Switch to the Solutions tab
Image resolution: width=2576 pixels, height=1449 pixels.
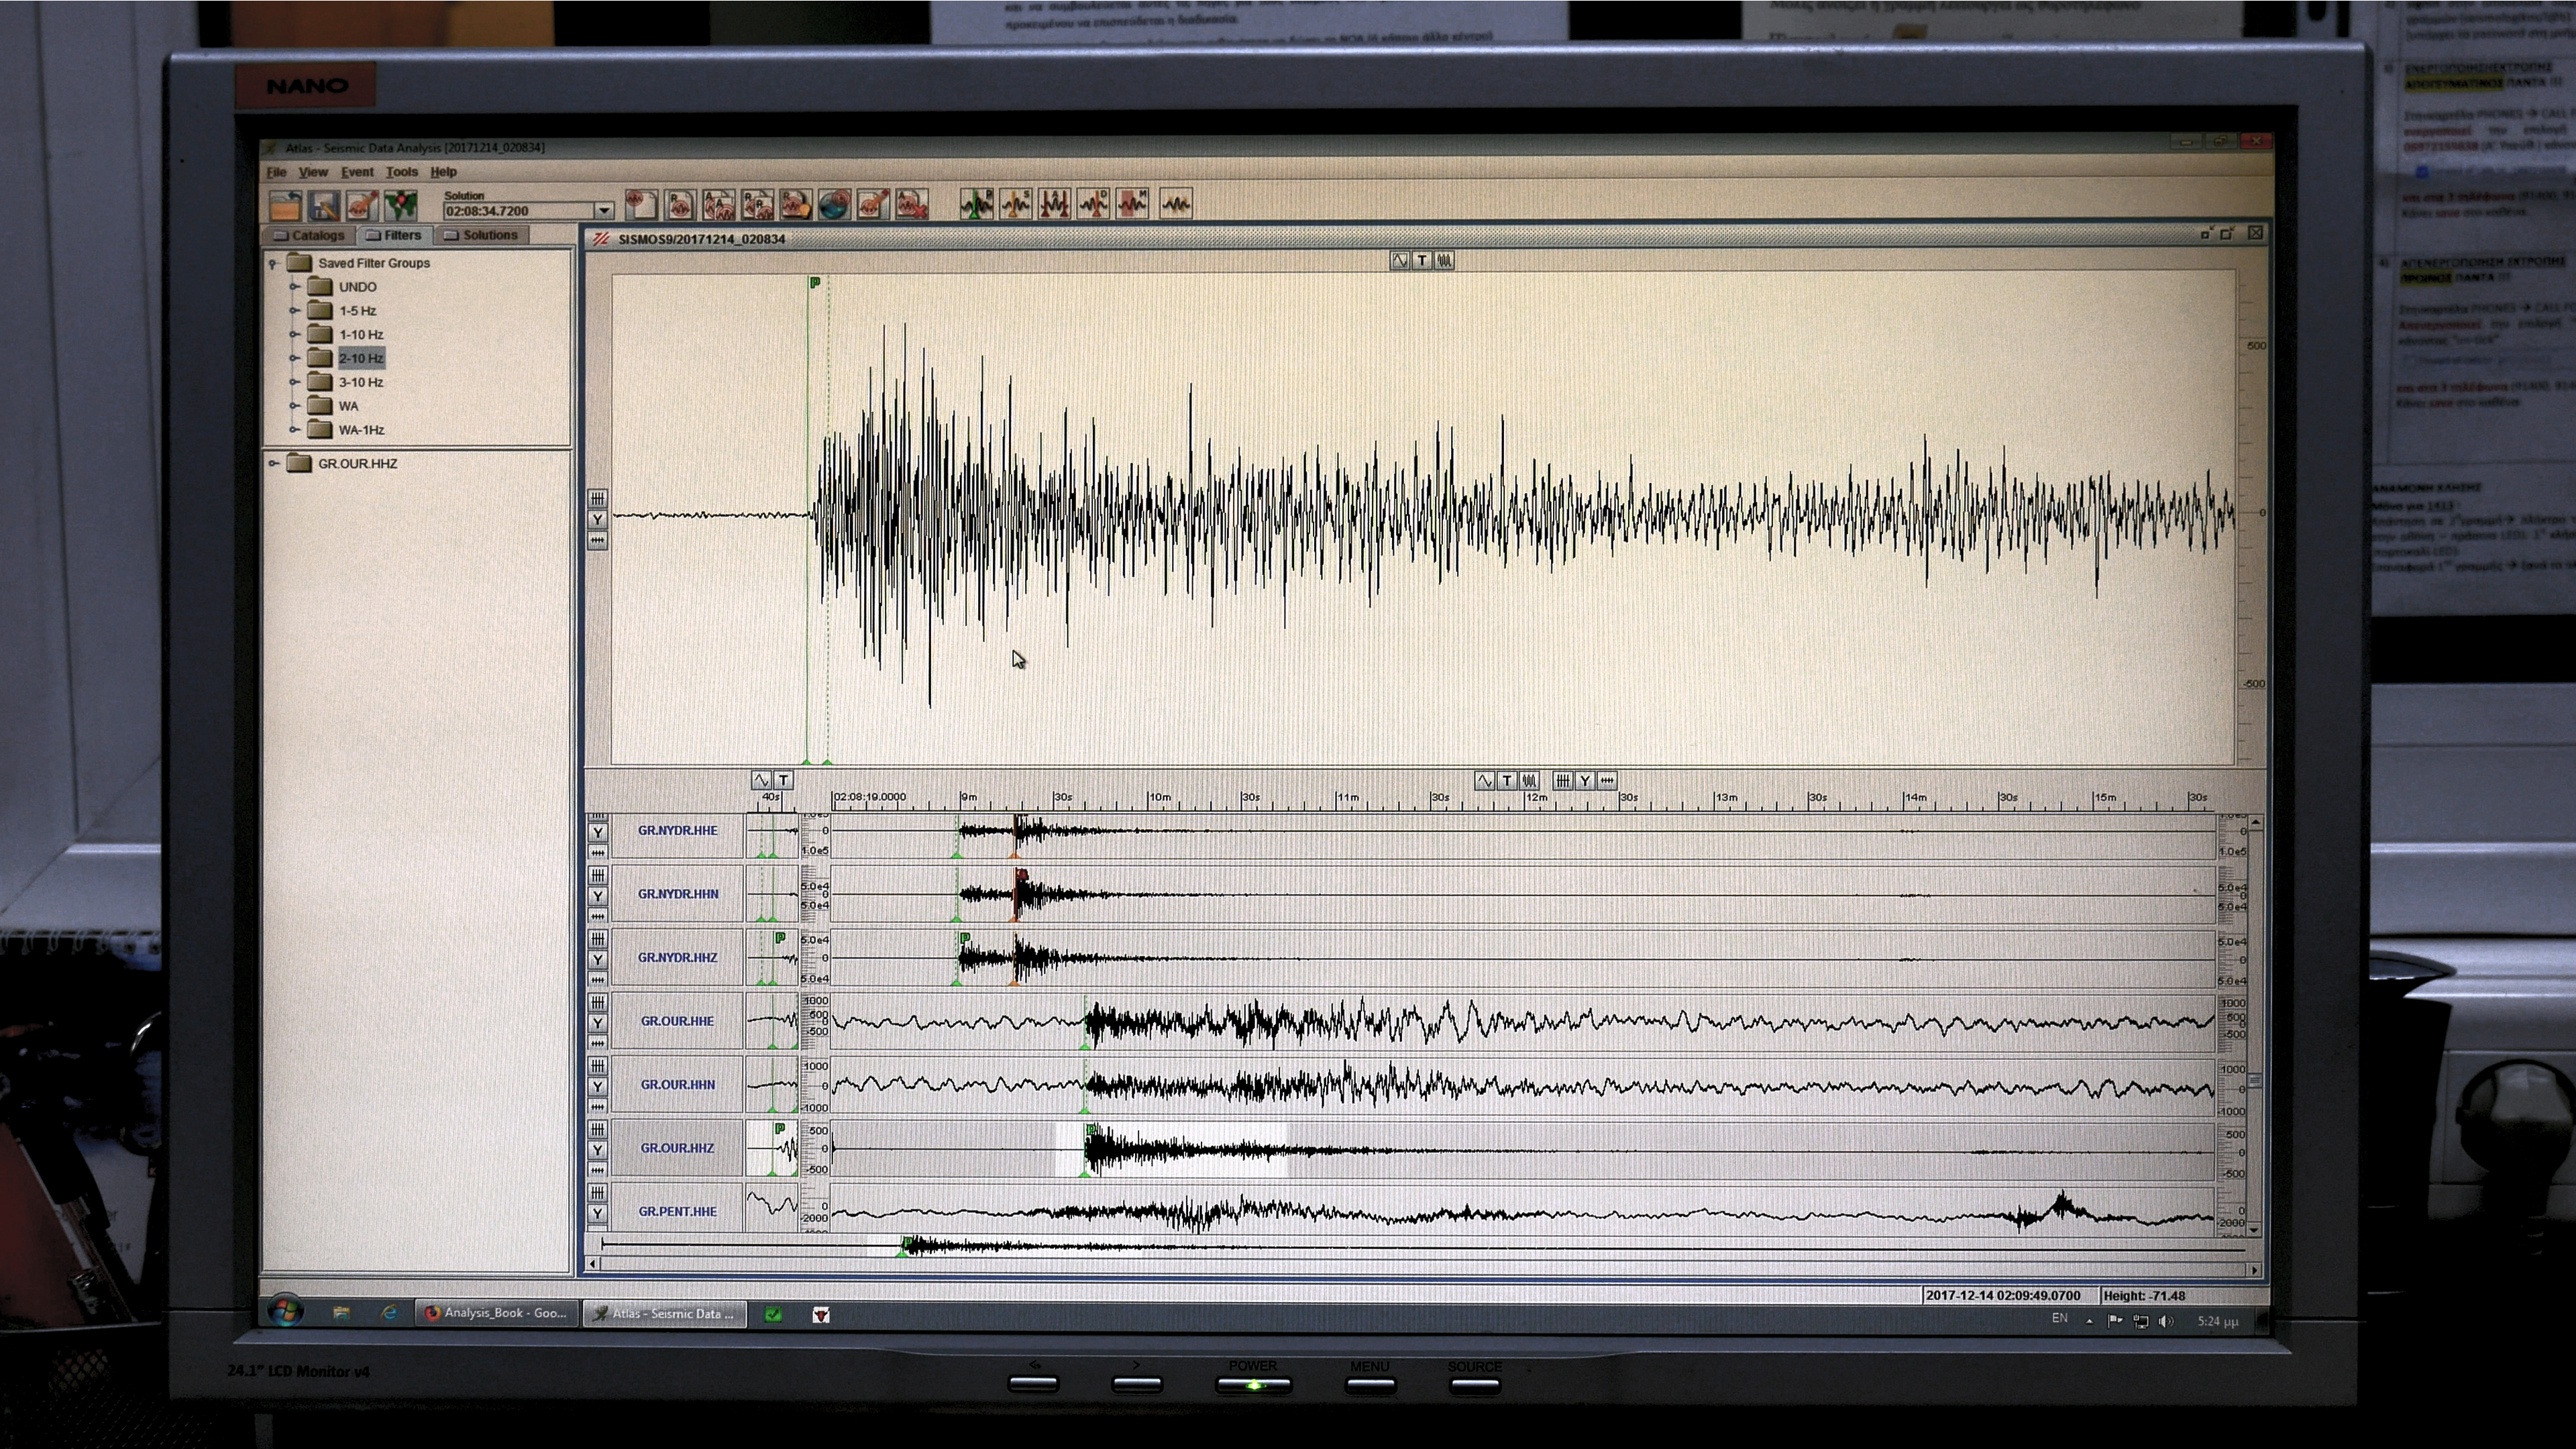point(481,235)
